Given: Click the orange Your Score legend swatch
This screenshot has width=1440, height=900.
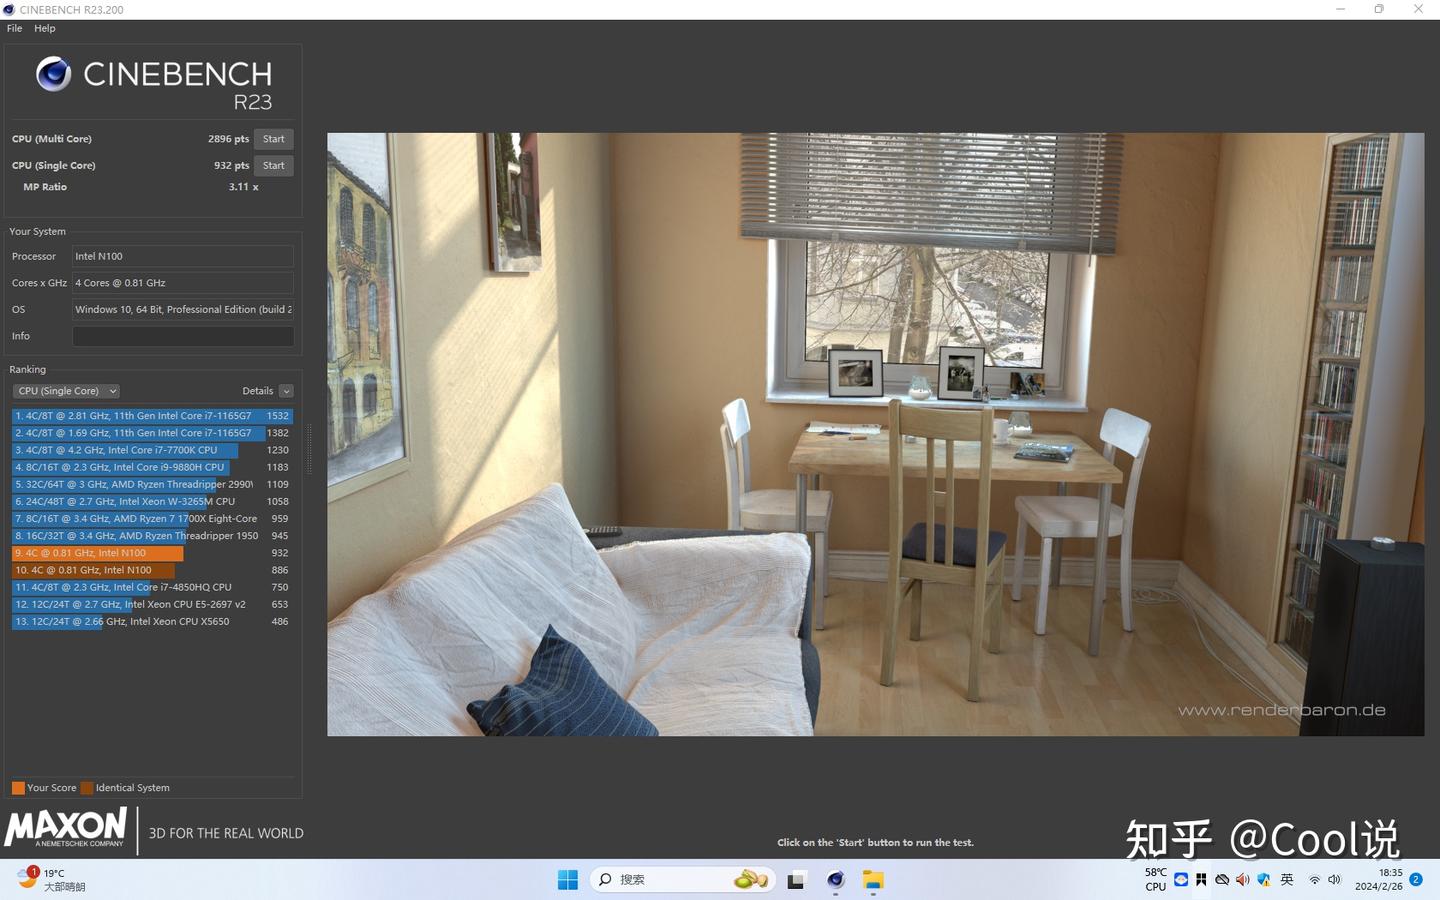Looking at the screenshot, I should pyautogui.click(x=18, y=788).
